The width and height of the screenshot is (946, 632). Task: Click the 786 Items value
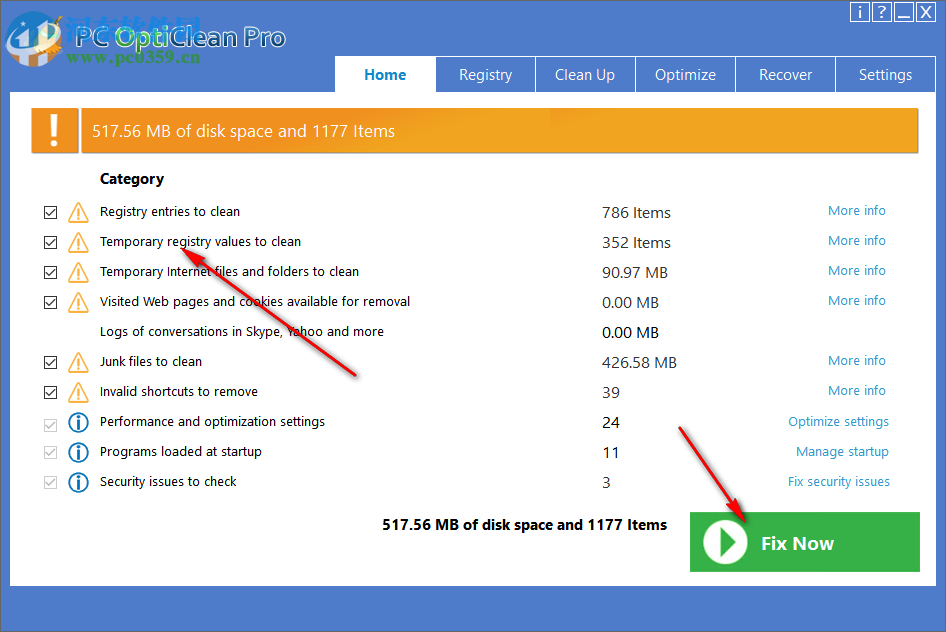click(636, 213)
